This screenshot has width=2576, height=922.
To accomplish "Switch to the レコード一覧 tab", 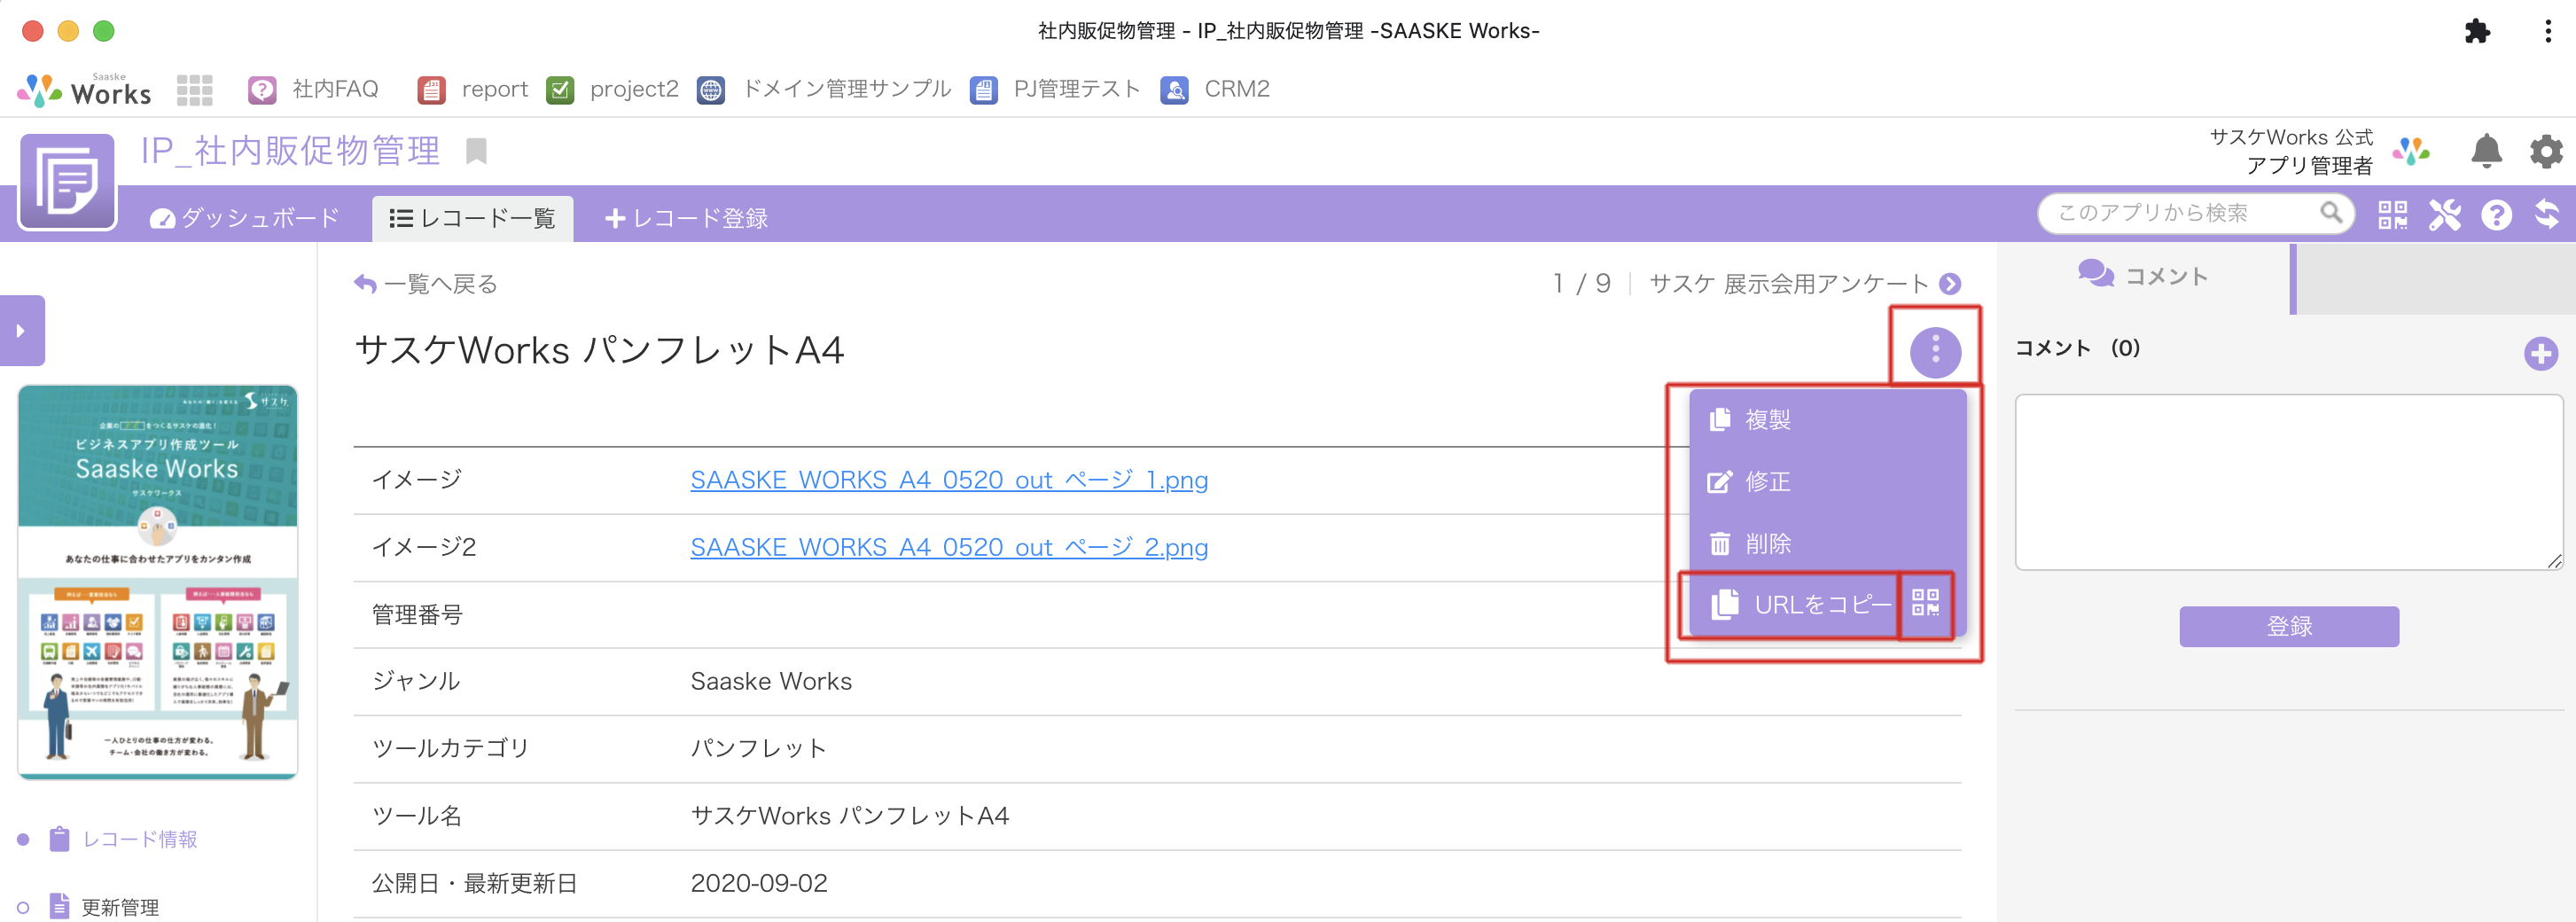I will [x=472, y=218].
